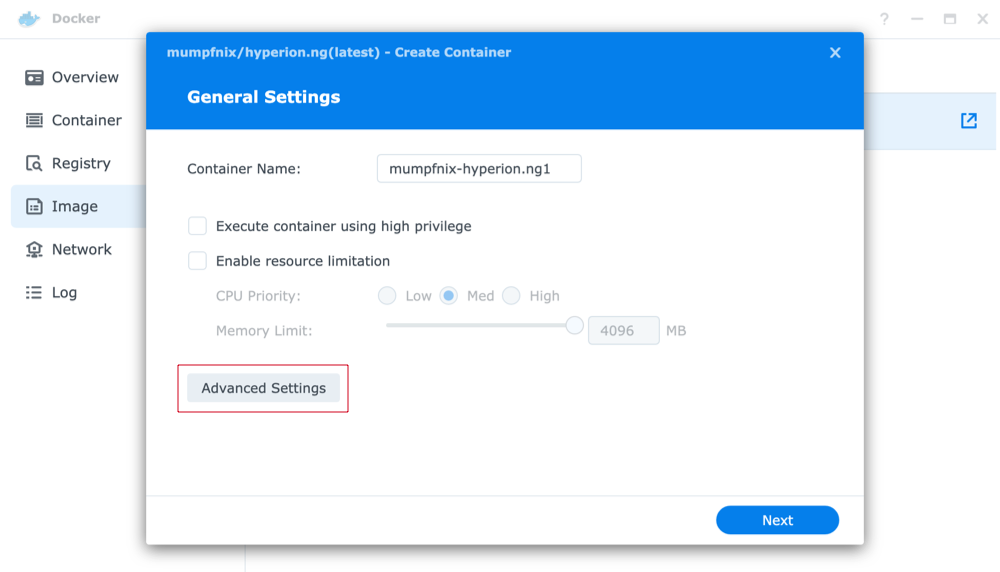The width and height of the screenshot is (1000, 572).
Task: Select High CPU priority
Action: [511, 296]
